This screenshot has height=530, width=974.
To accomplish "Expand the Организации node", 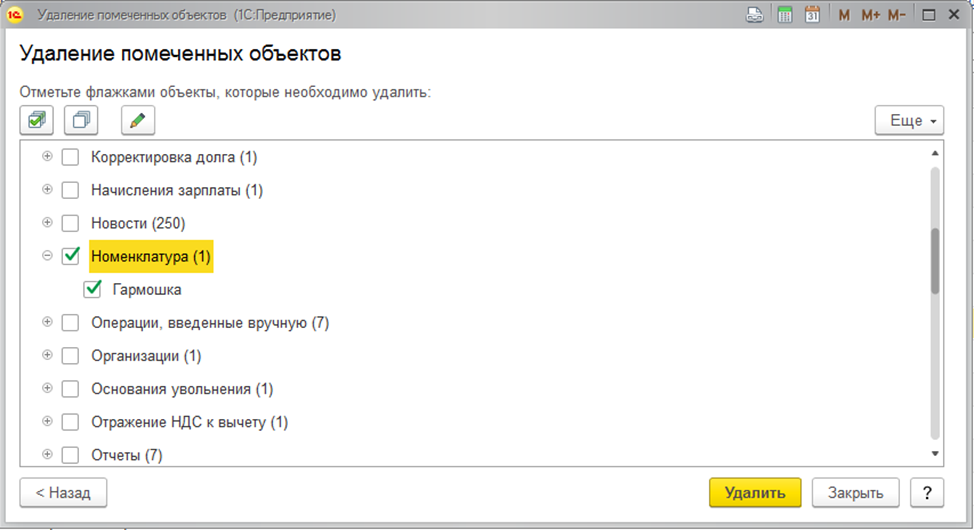I will 47,355.
